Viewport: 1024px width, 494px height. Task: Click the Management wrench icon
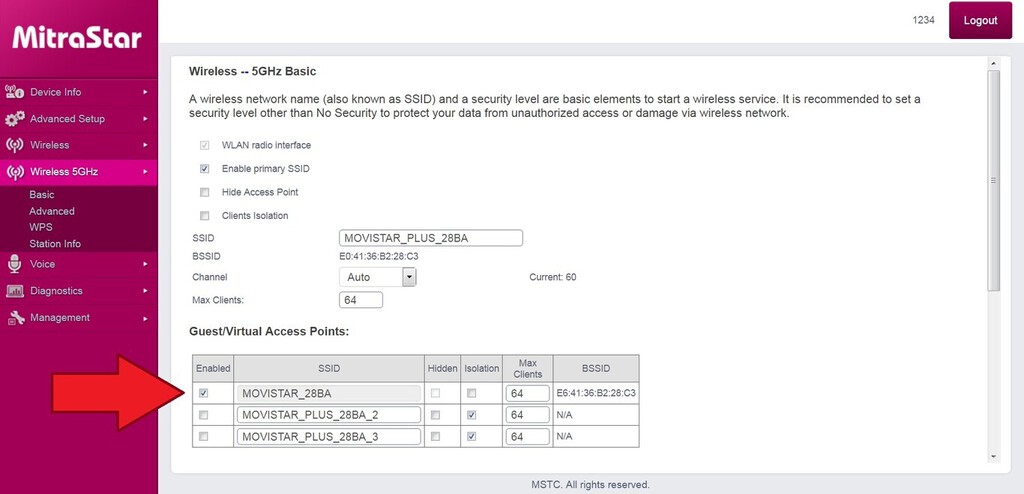coord(14,318)
